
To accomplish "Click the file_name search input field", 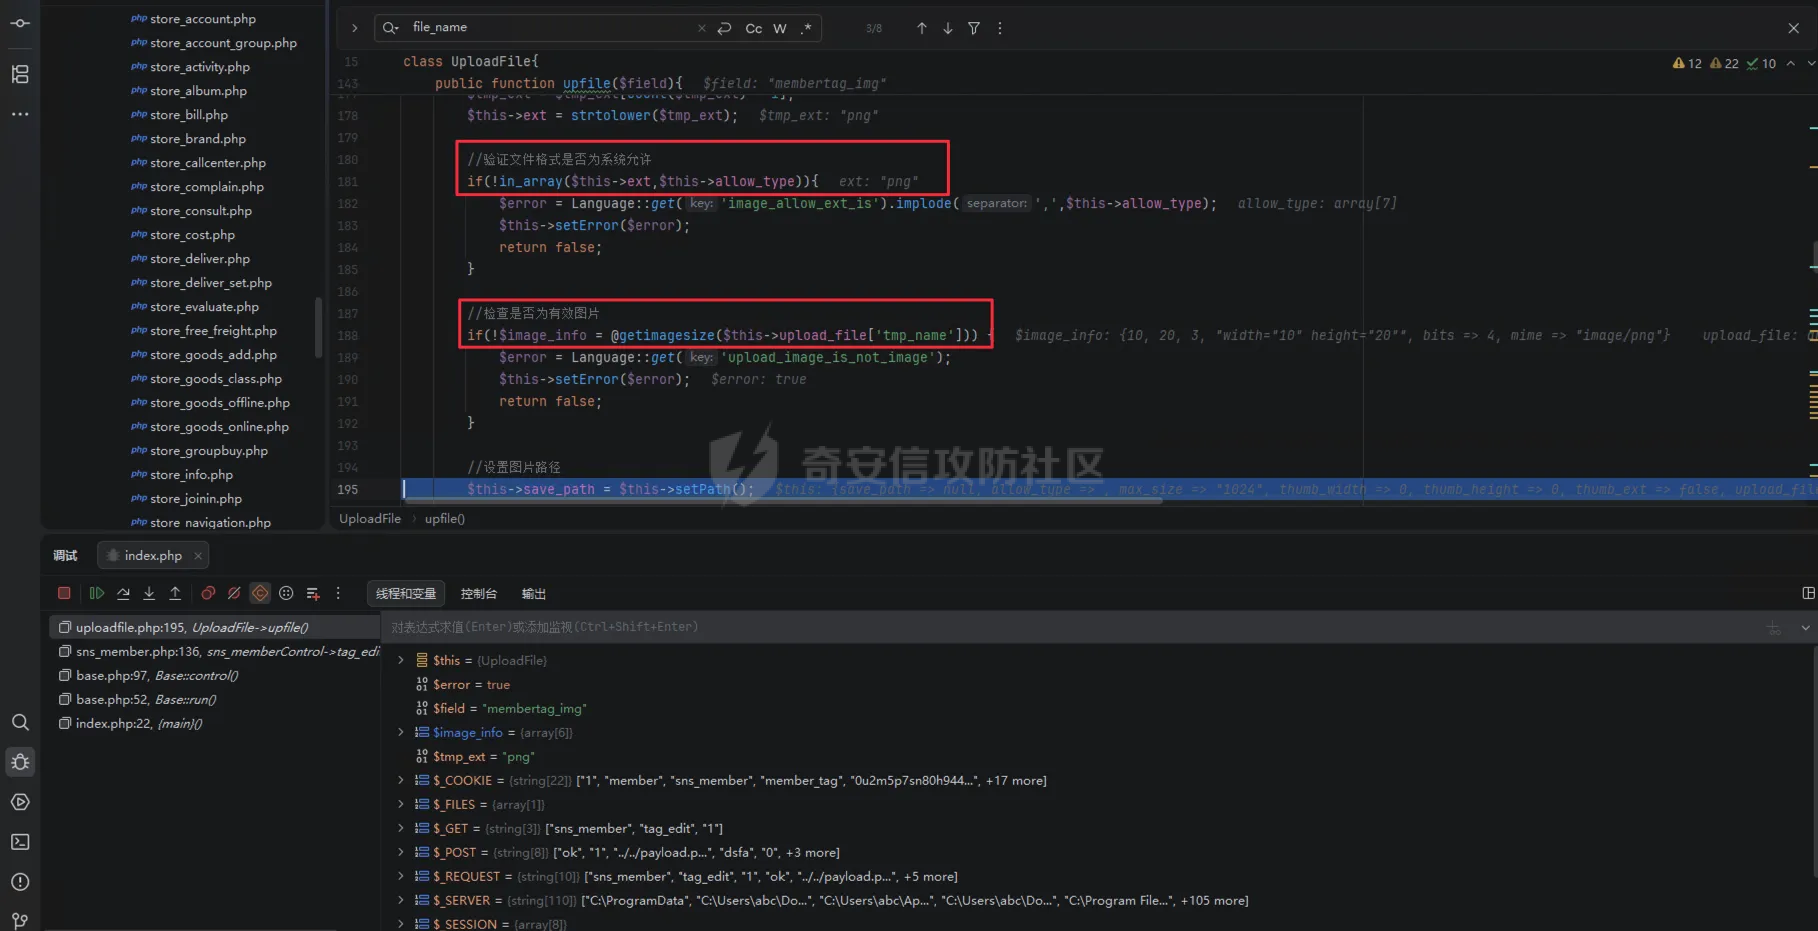I will pos(550,28).
